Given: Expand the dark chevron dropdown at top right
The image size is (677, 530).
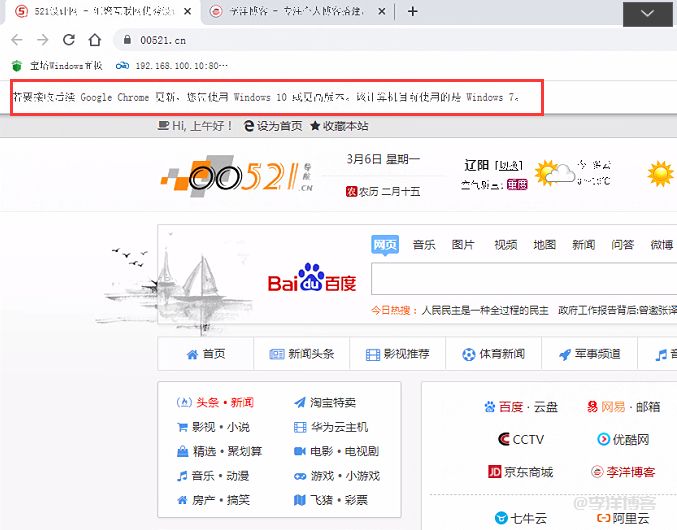Looking at the screenshot, I should point(649,13).
